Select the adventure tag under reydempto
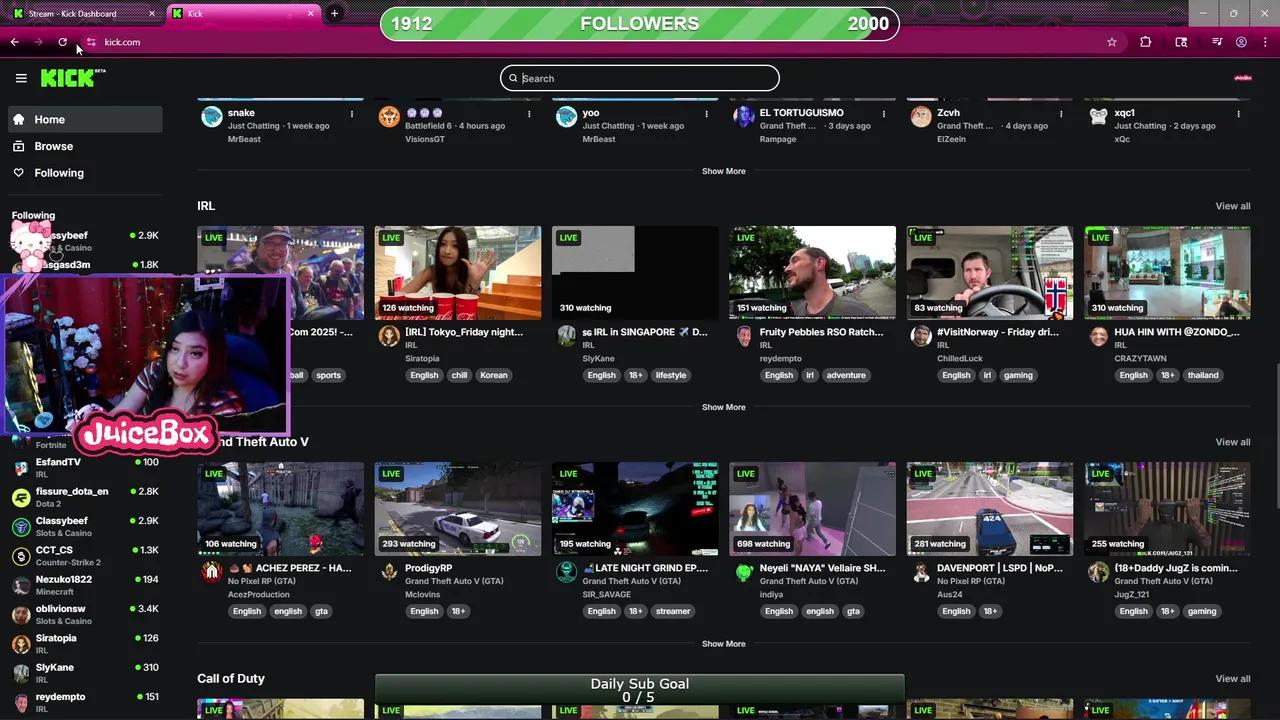This screenshot has height=720, width=1280. tap(846, 375)
